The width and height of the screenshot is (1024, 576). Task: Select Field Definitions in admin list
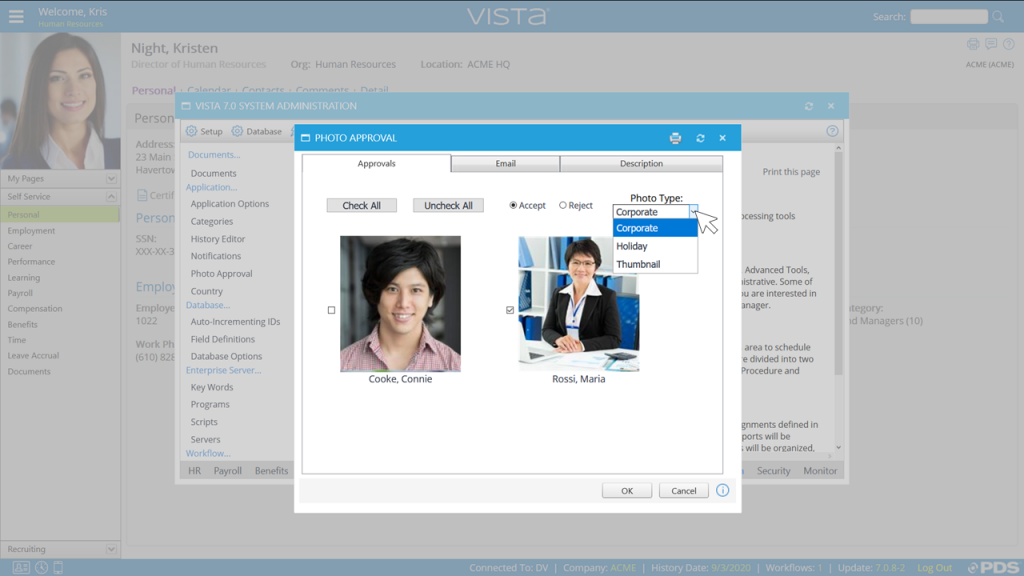tap(223, 339)
